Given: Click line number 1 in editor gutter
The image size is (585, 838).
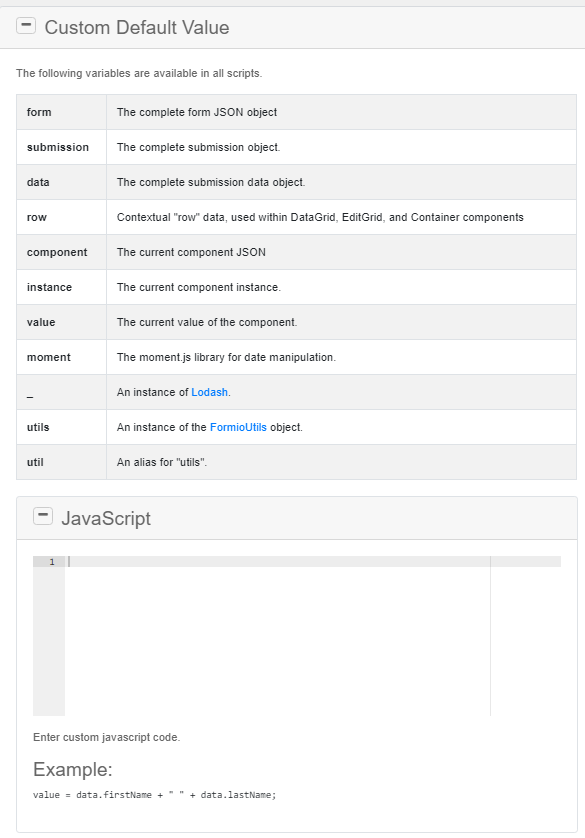Looking at the screenshot, I should tap(52, 562).
